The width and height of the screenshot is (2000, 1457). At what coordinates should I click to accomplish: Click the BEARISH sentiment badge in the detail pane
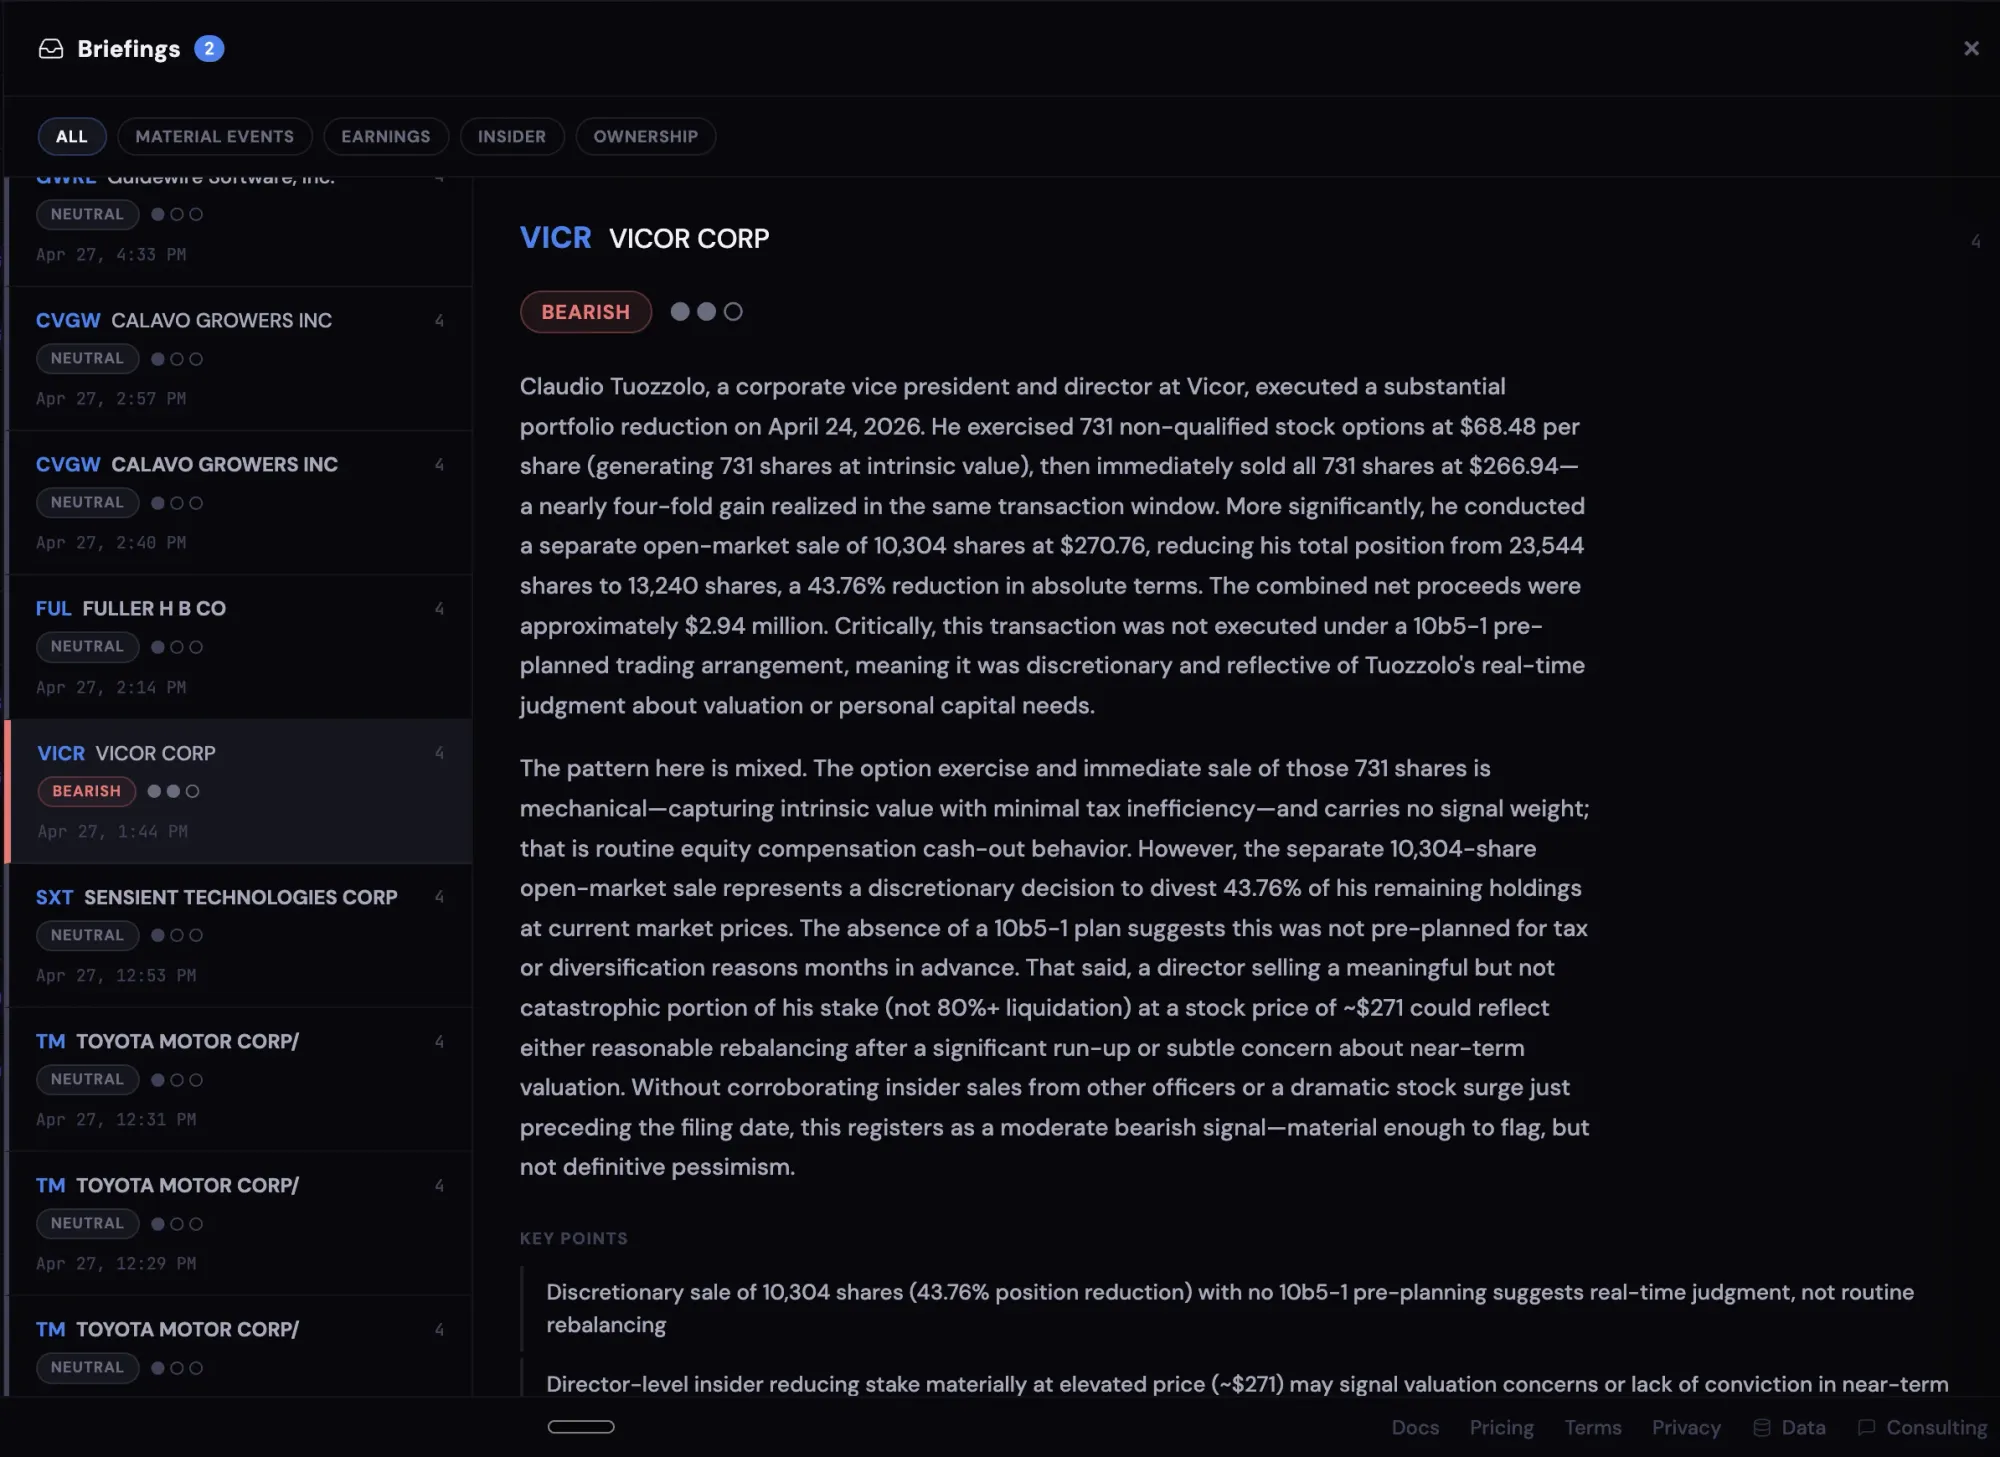point(586,312)
